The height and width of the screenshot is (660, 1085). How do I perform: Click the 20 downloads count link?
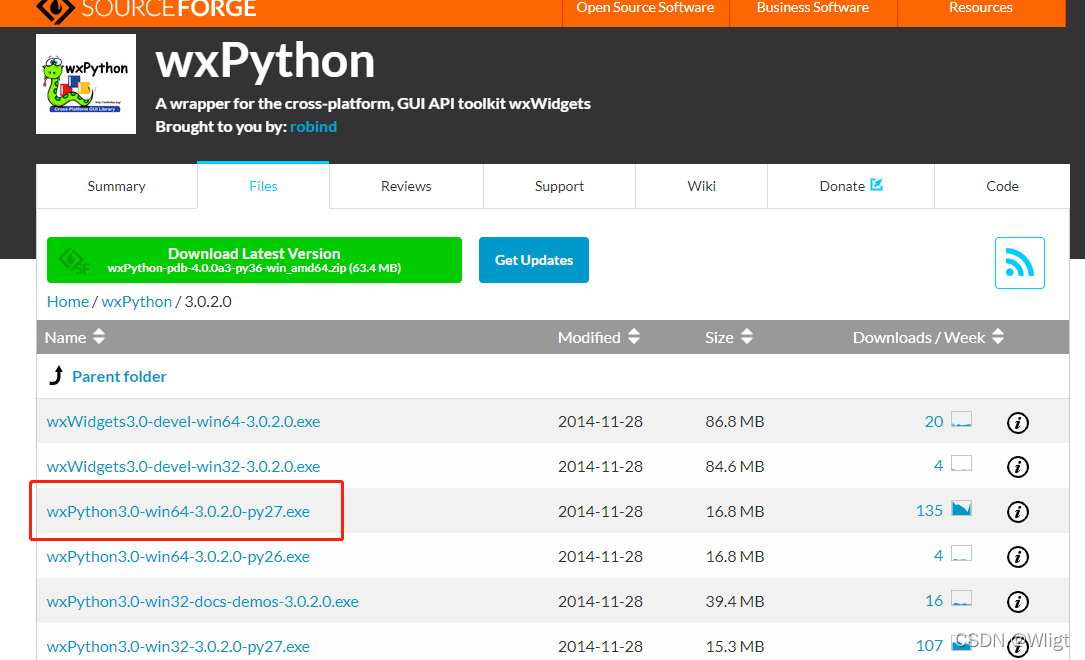point(933,421)
